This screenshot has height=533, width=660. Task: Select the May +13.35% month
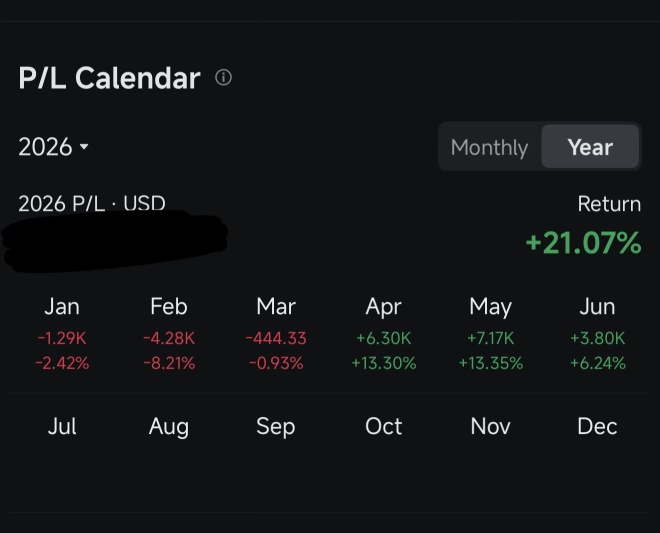click(x=491, y=334)
